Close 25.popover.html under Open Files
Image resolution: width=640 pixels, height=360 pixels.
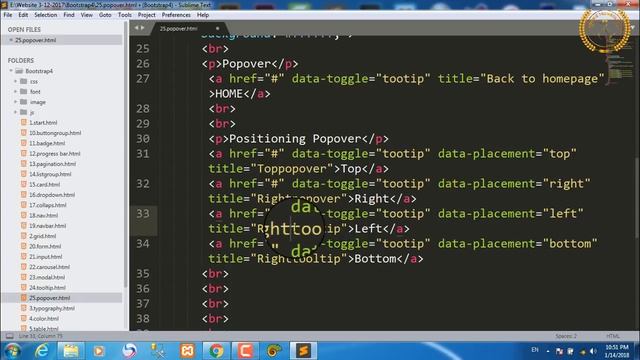click(11, 40)
